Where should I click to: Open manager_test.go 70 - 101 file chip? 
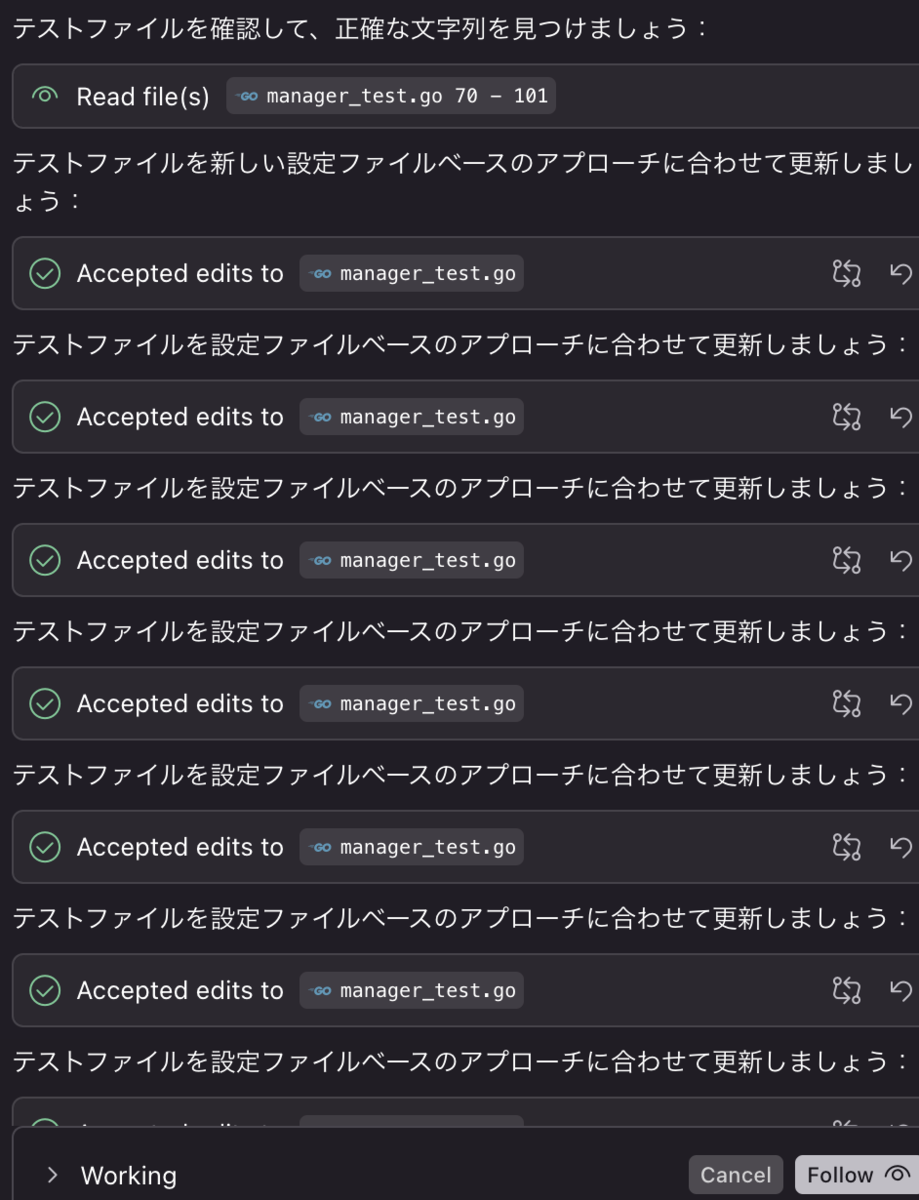(x=391, y=96)
